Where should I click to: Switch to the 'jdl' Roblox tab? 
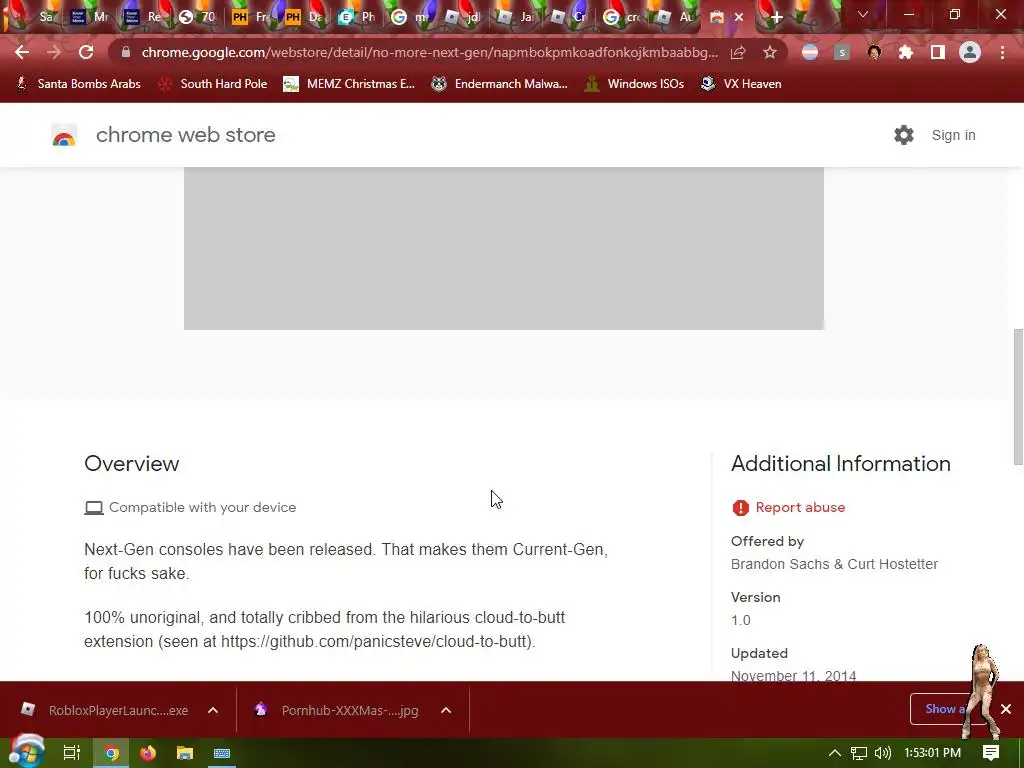coord(462,17)
